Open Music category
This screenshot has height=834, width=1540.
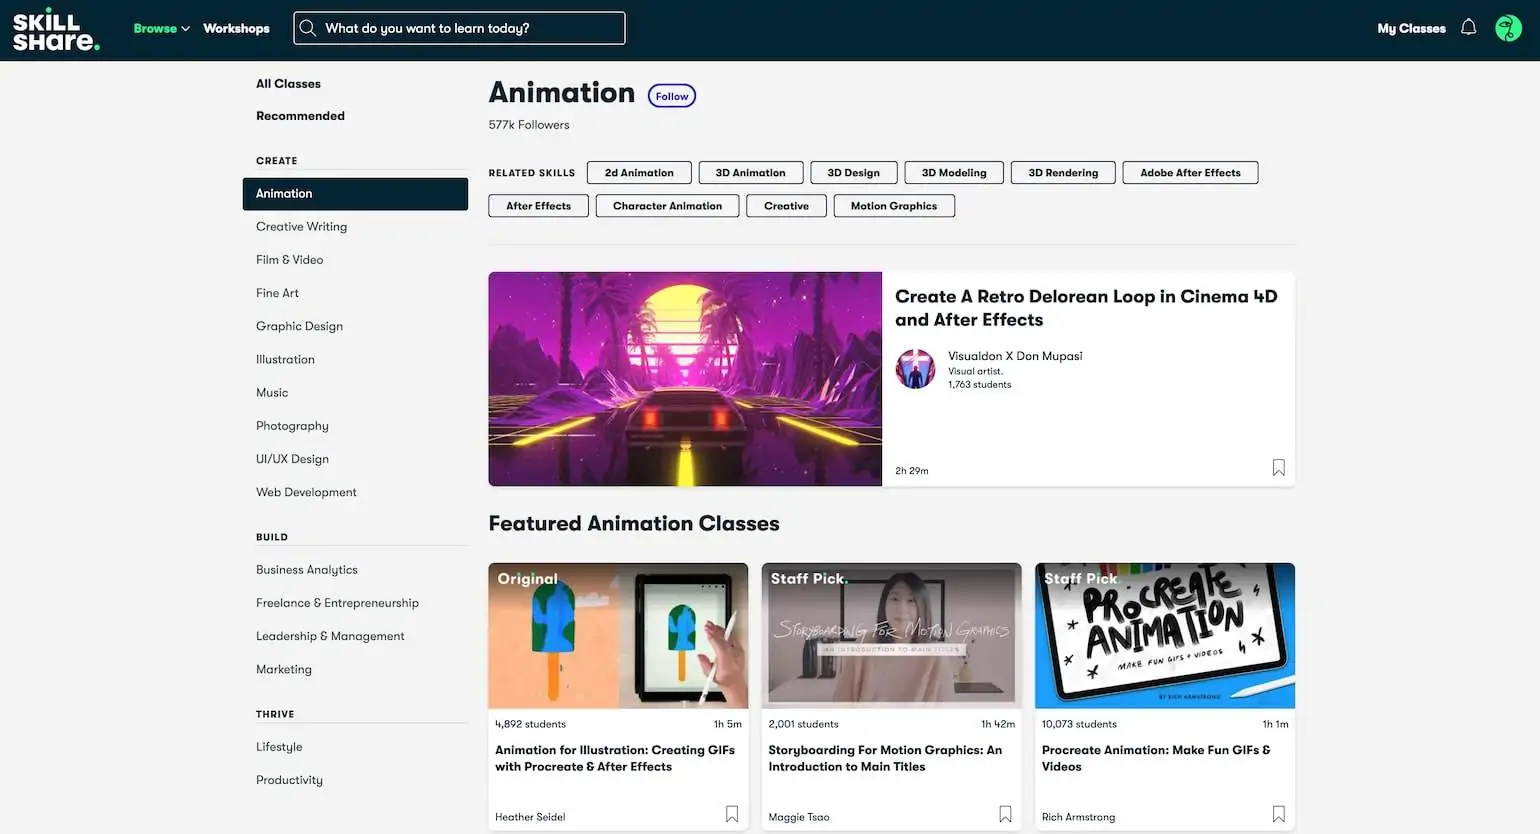[x=272, y=393]
